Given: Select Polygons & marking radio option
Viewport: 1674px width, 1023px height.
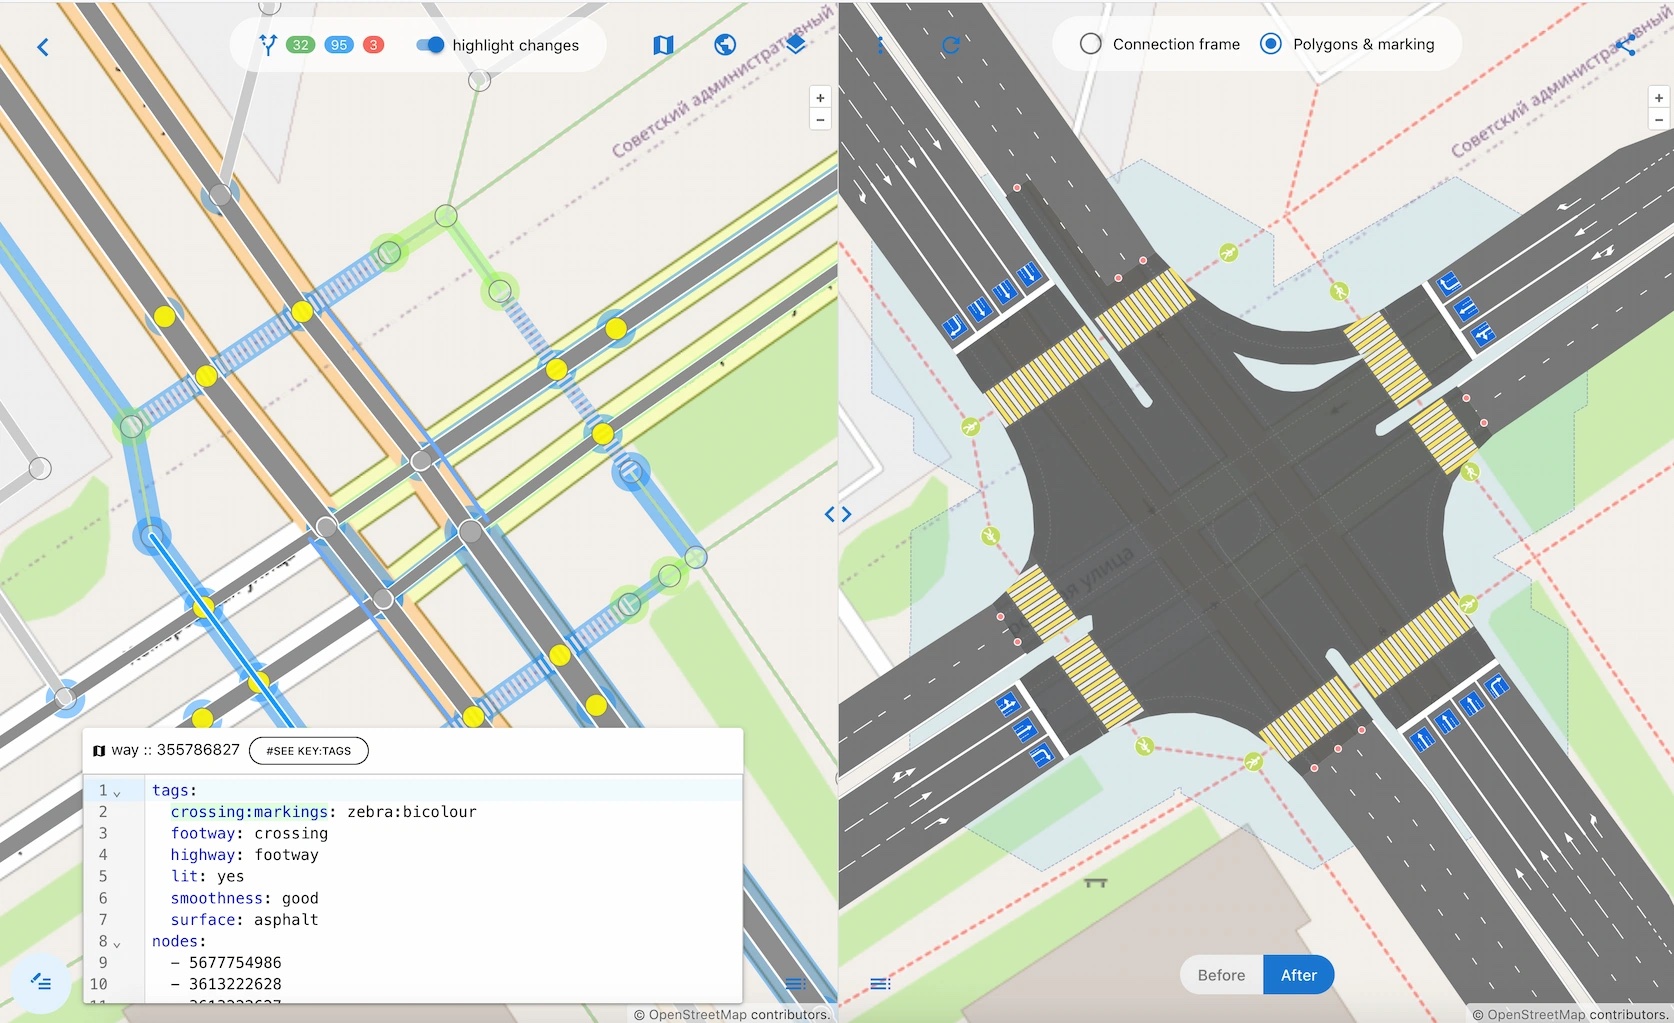Looking at the screenshot, I should 1271,44.
